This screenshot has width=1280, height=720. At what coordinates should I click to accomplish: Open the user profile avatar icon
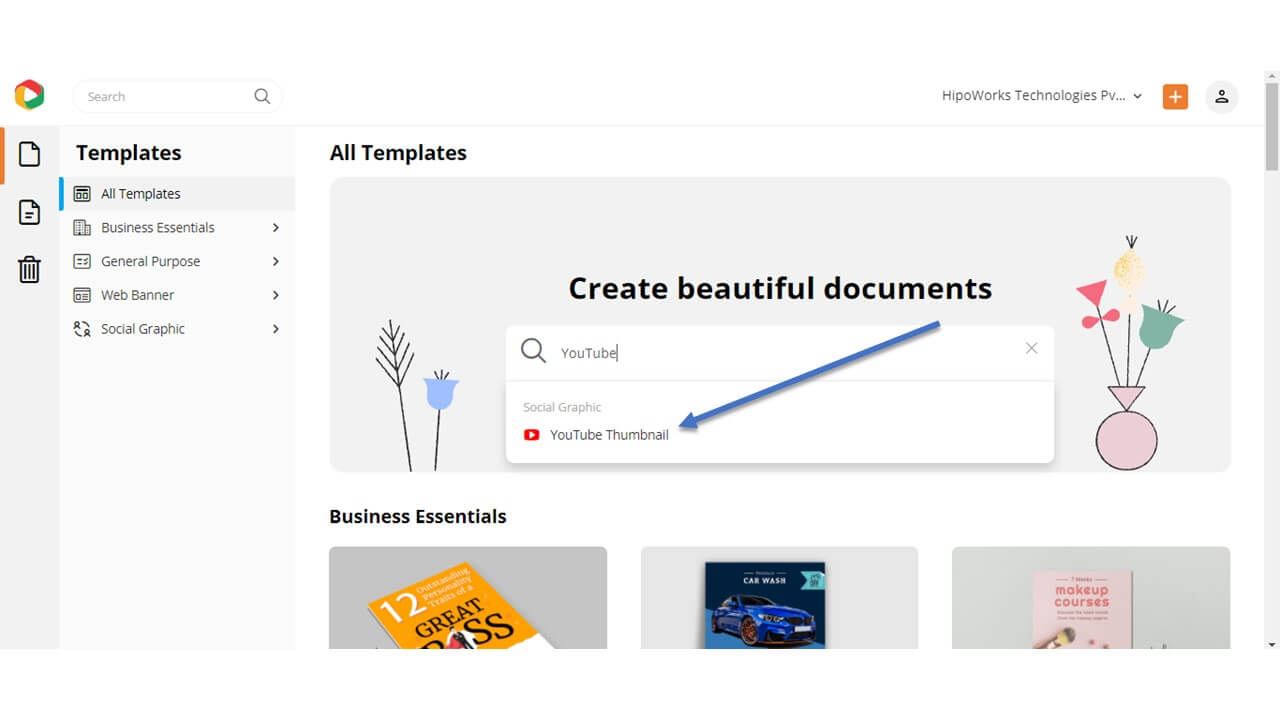point(1221,97)
